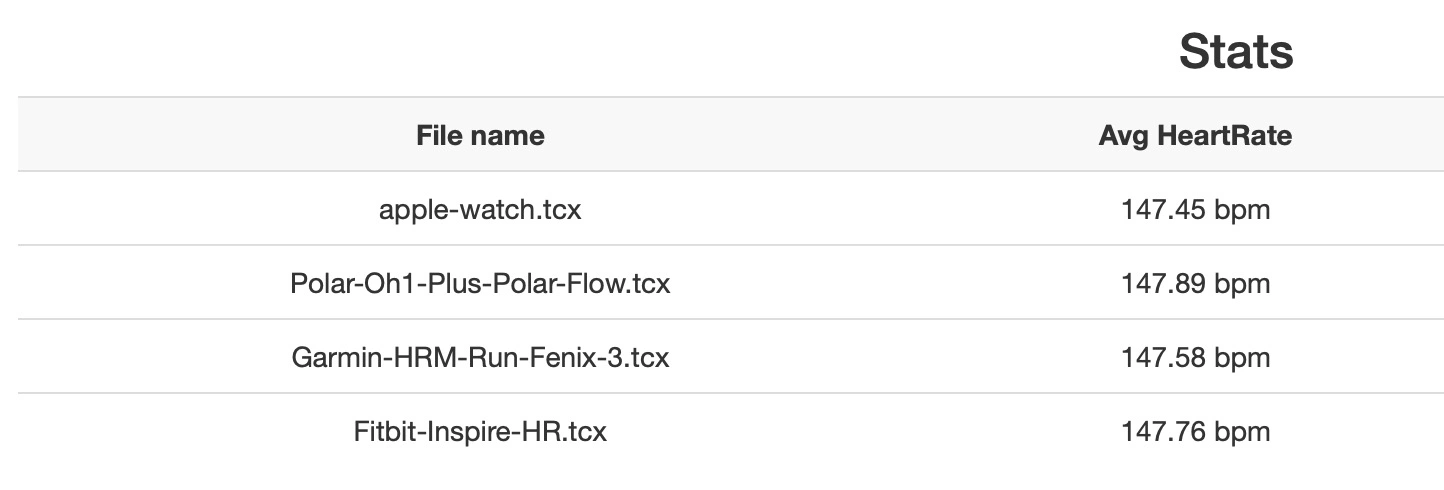Click the 147.58 bpm heart rate value
Screen dimensions: 1444x490
[1195, 358]
